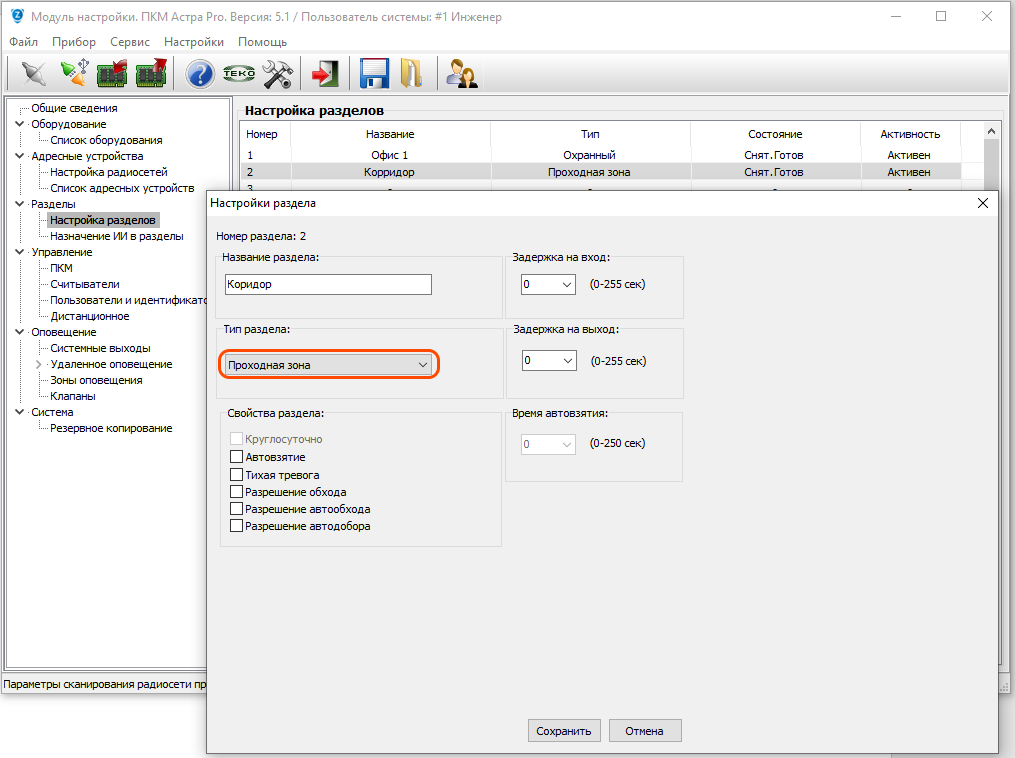Open the Помощь menu
Image resolution: width=1015 pixels, height=758 pixels.
[x=262, y=41]
